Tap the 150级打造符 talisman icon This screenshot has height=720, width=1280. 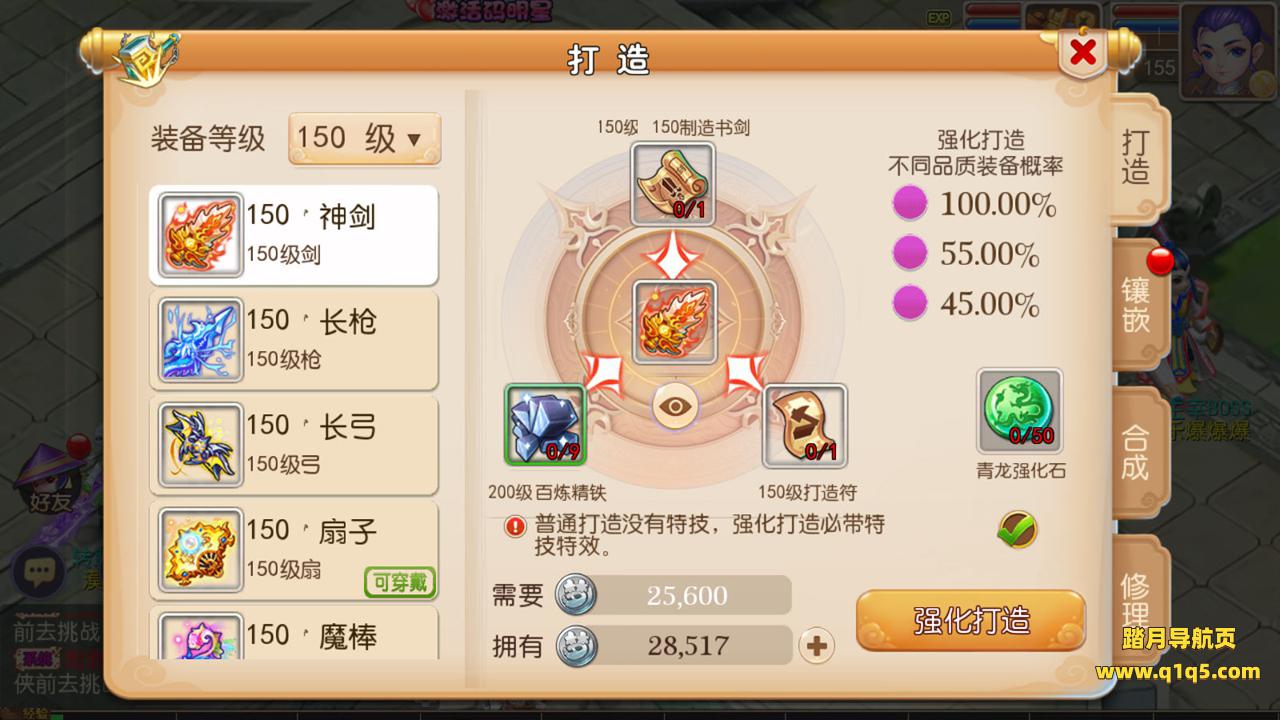[804, 426]
